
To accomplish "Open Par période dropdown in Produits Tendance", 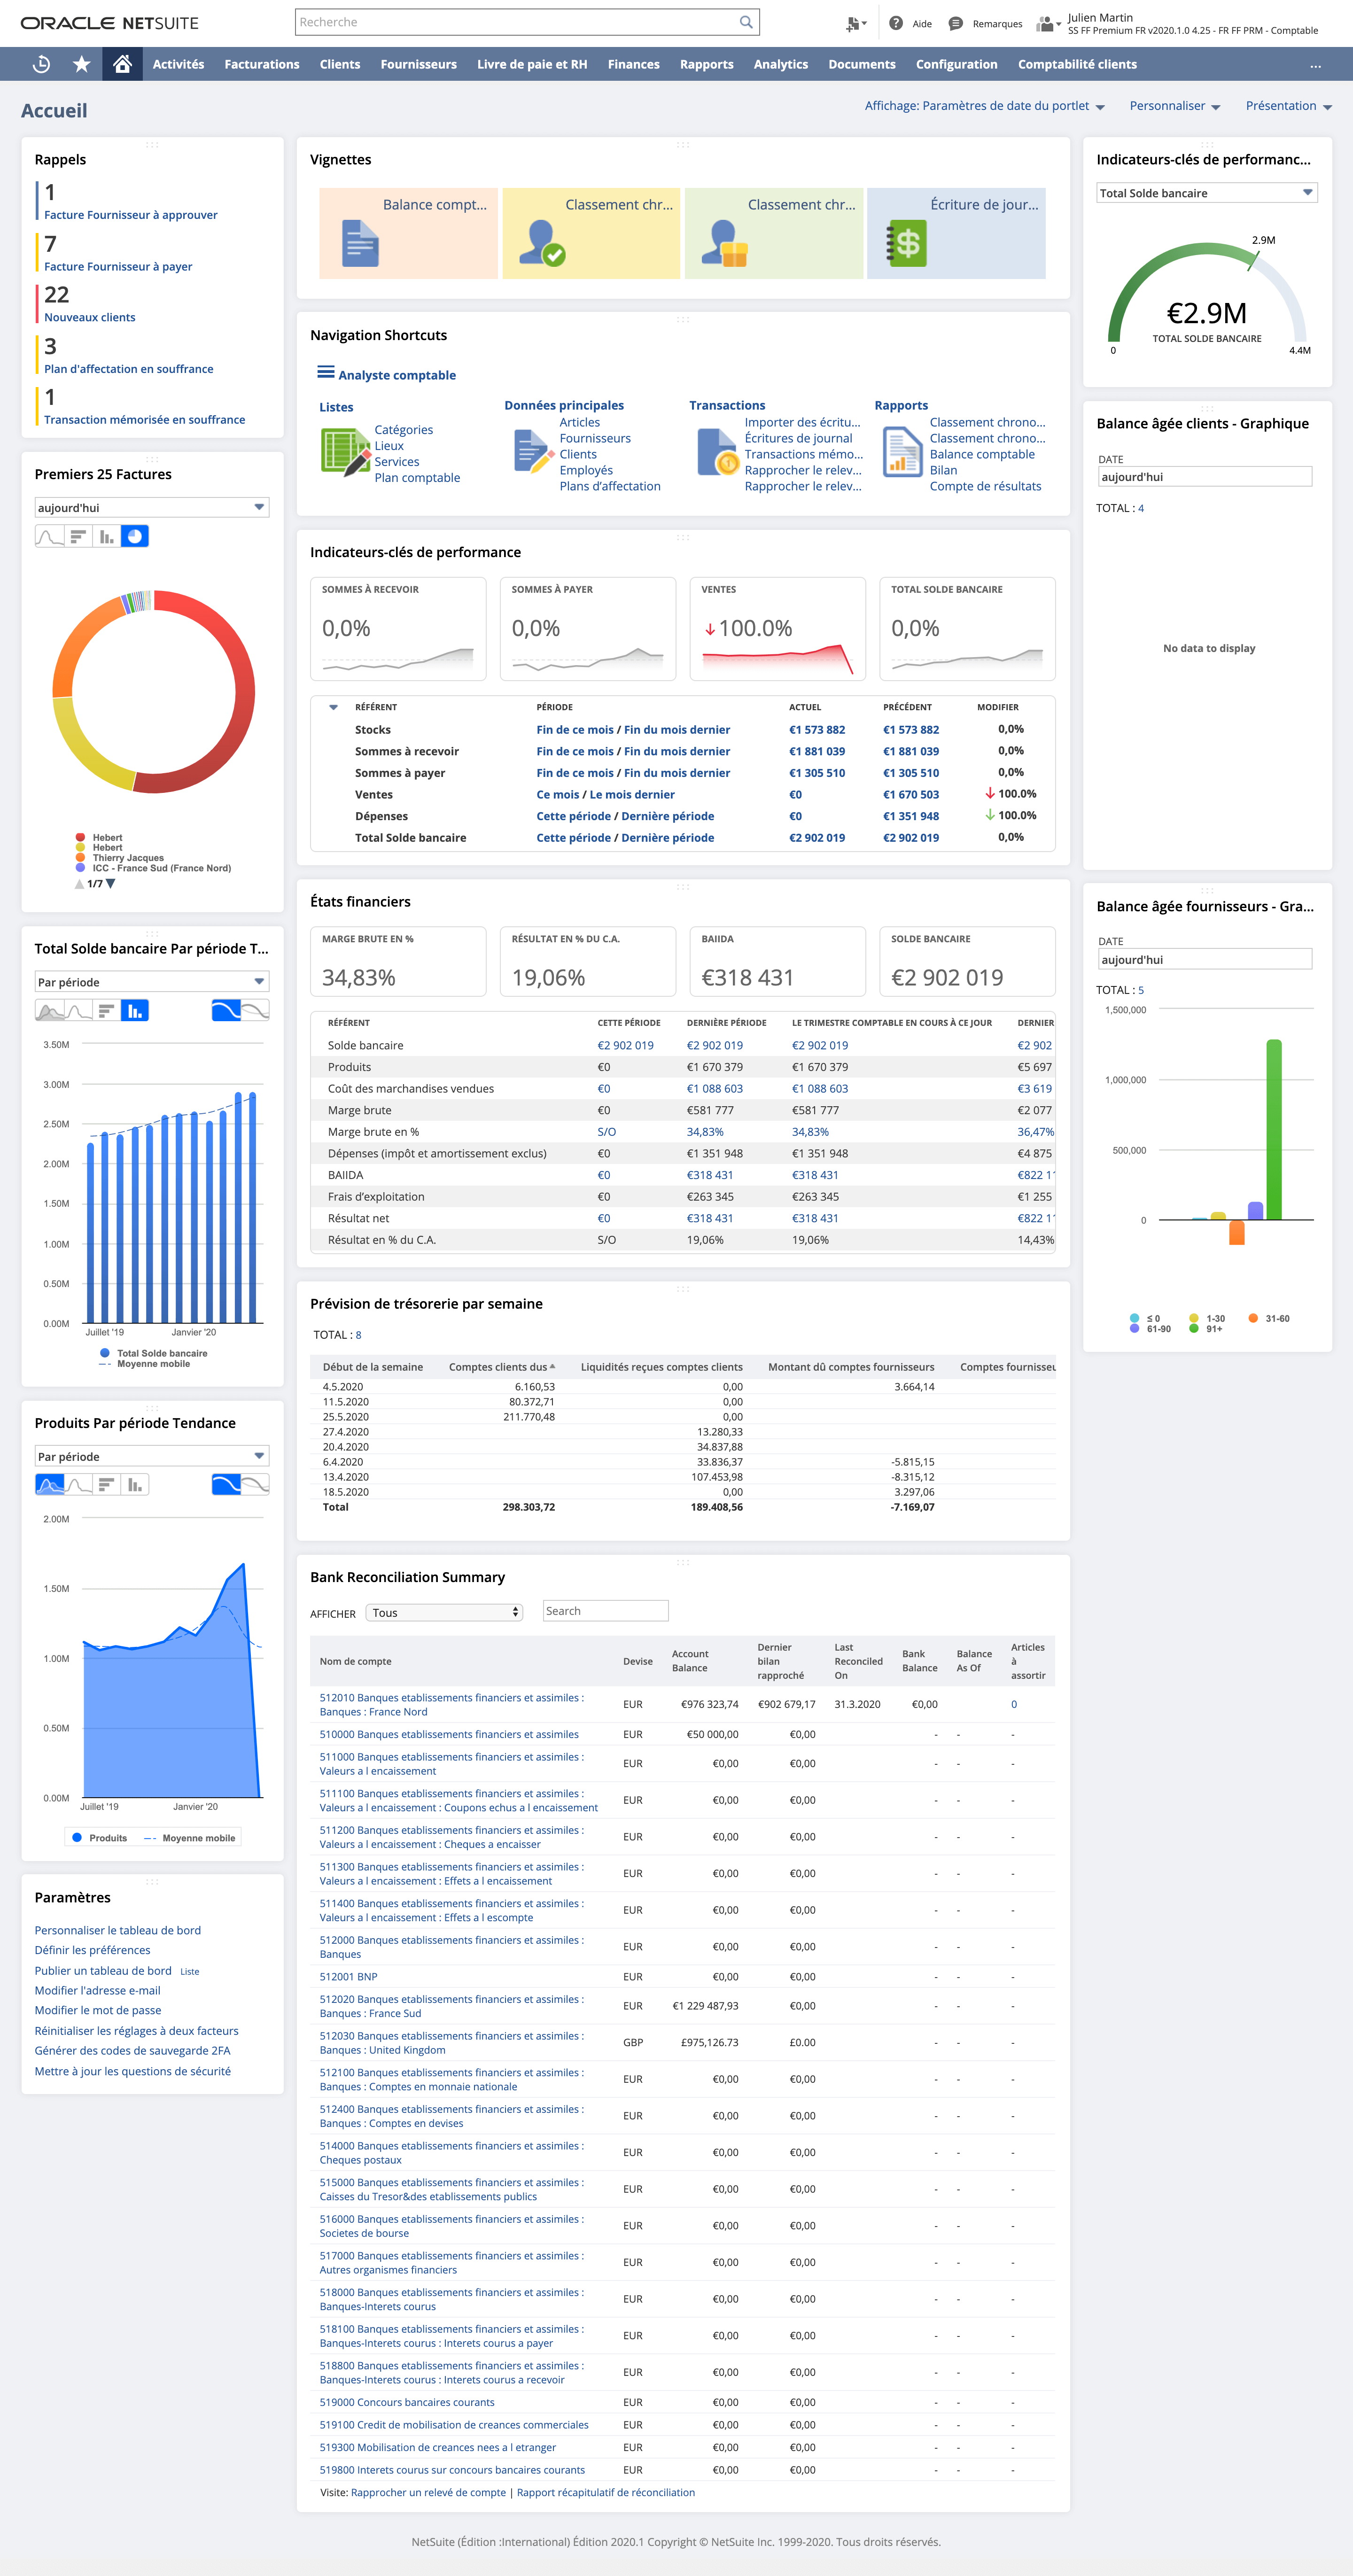I will click(x=152, y=1457).
